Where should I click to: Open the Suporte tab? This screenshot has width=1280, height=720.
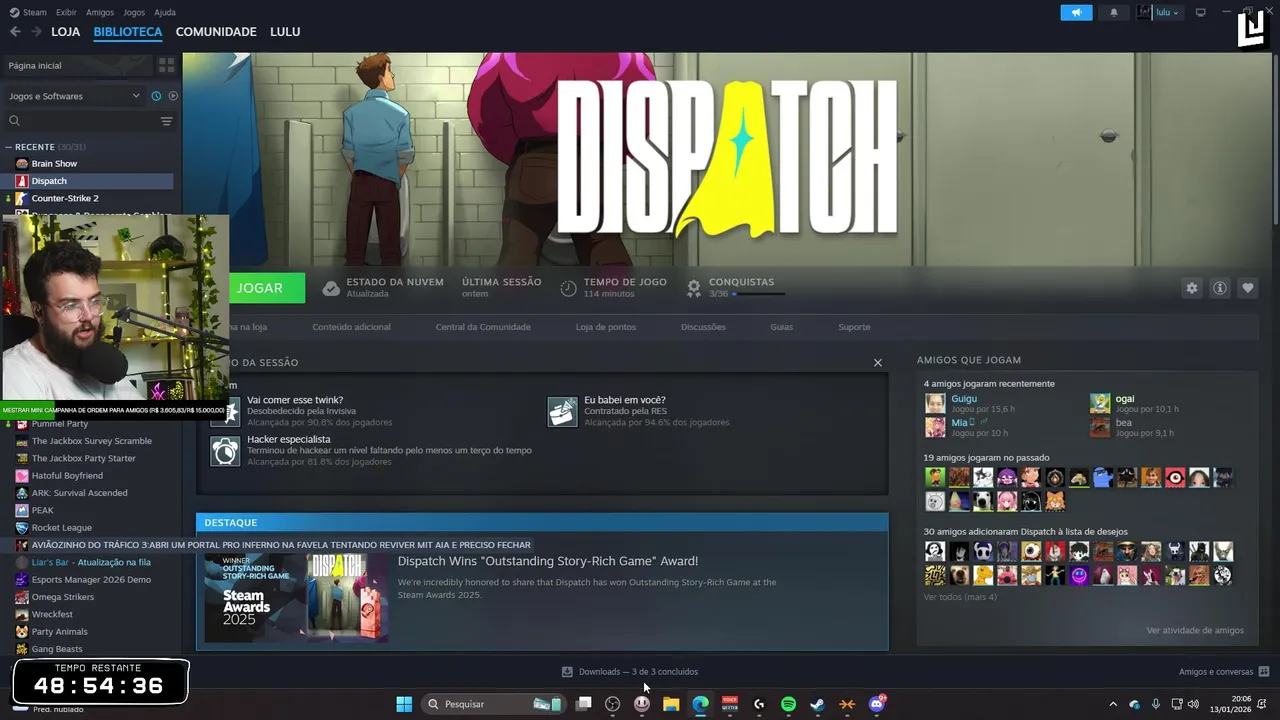pyautogui.click(x=854, y=327)
